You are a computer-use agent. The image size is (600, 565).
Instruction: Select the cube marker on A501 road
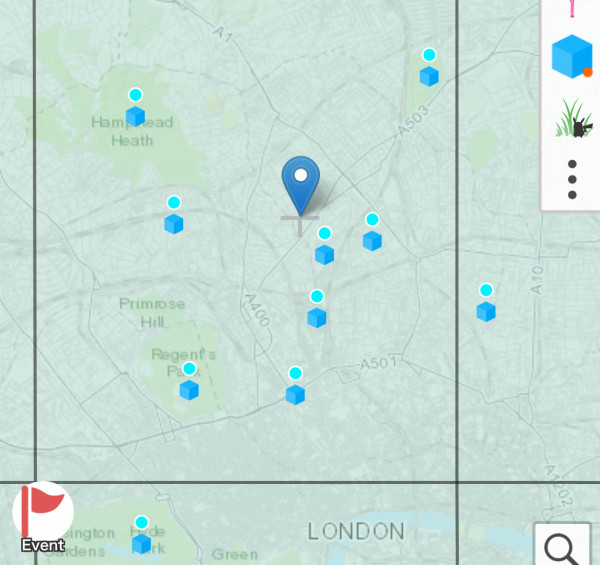click(x=295, y=394)
